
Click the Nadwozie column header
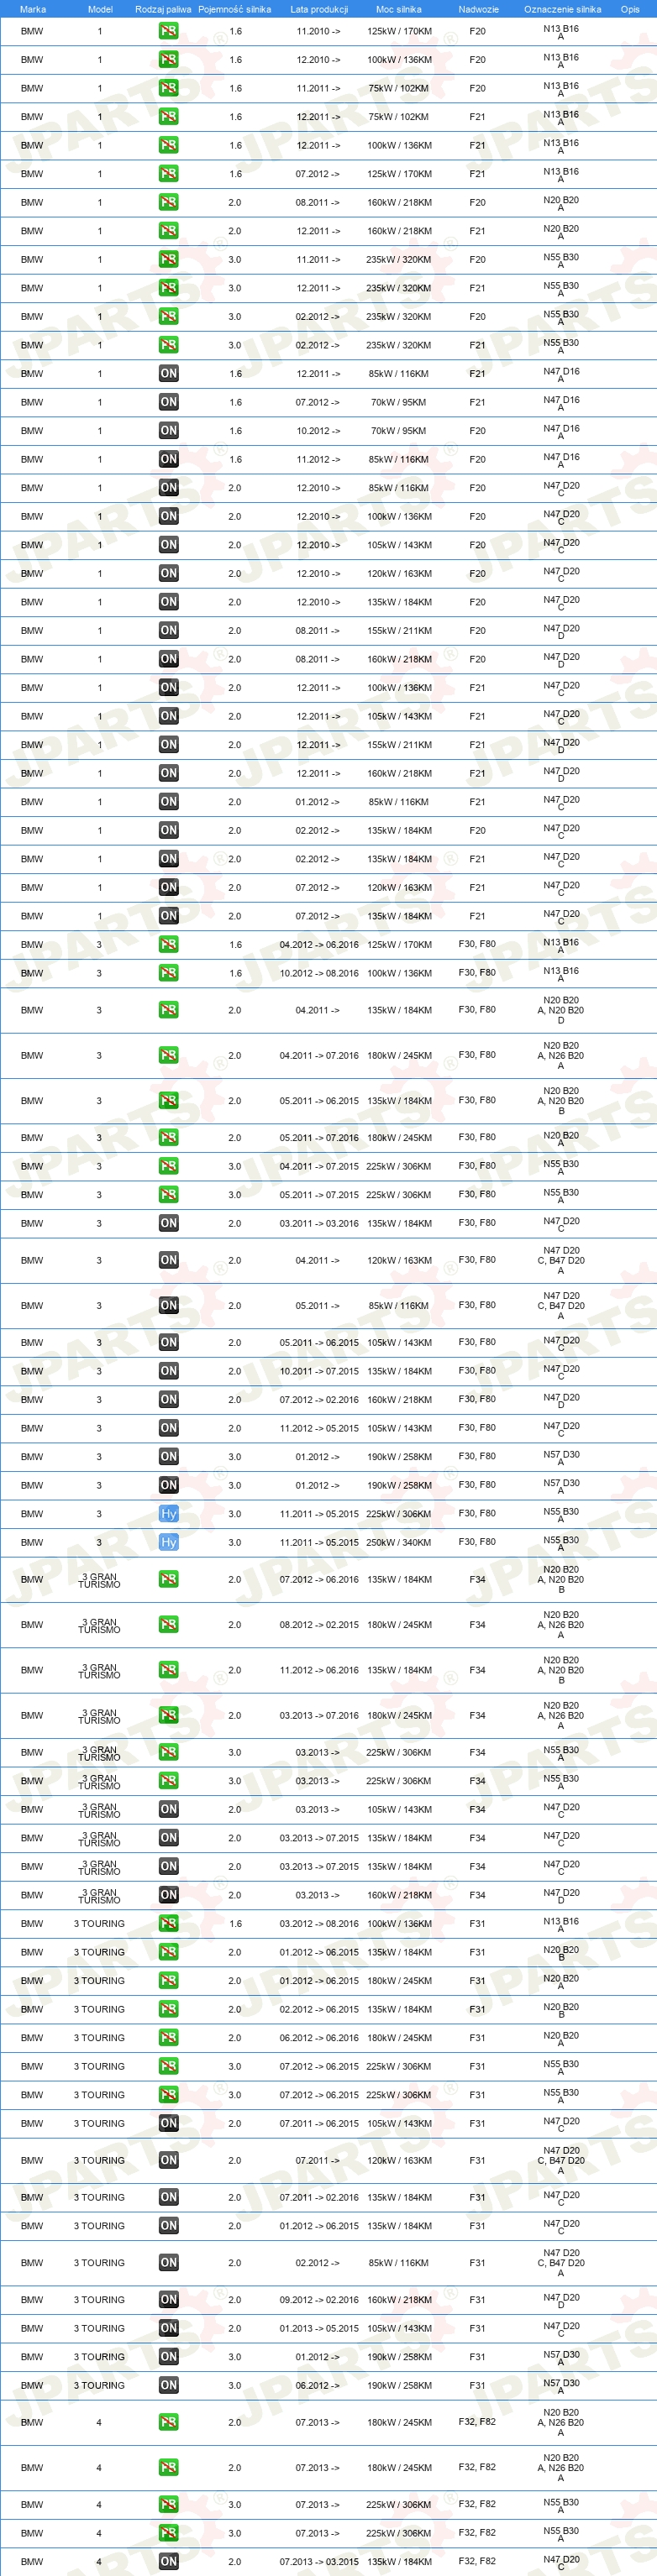point(478,9)
